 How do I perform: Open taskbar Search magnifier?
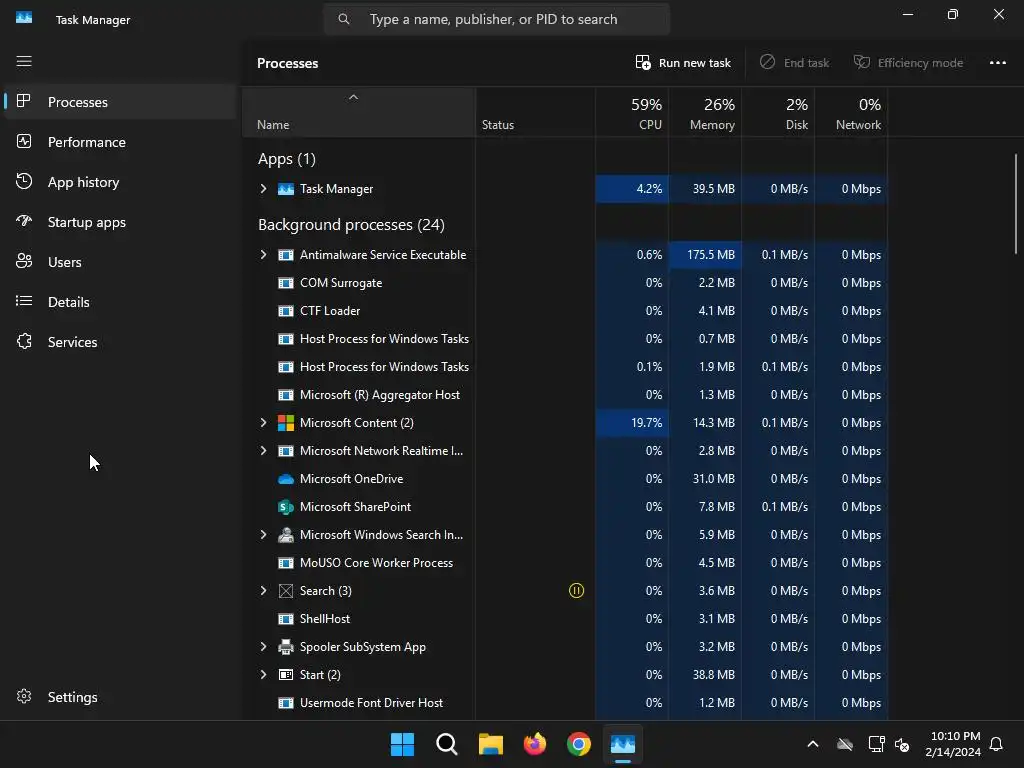point(447,744)
